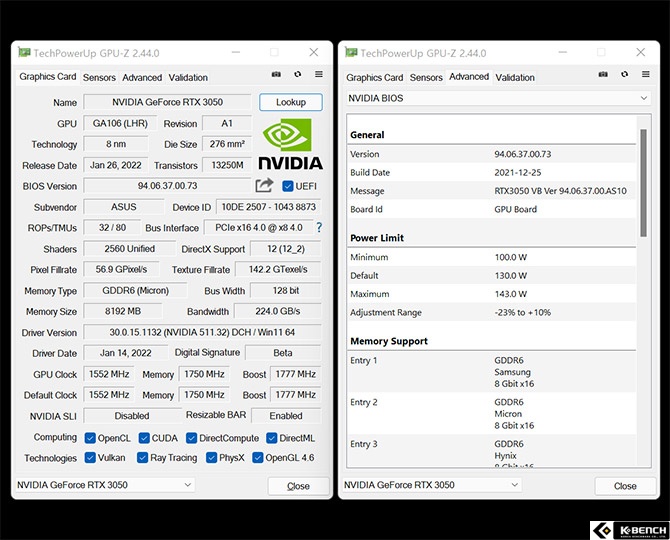Switch to Sensors tab in right window
This screenshot has height=540, width=670.
coord(426,77)
